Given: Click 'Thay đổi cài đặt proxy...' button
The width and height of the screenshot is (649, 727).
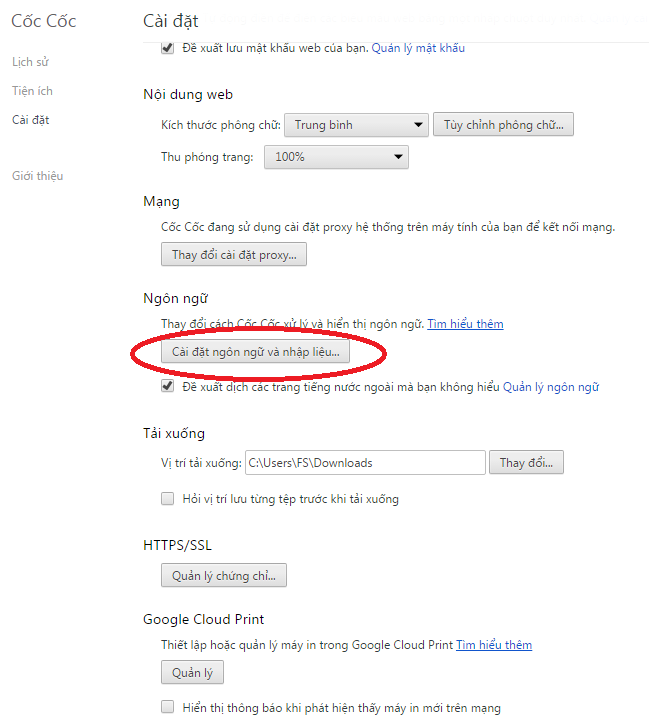Looking at the screenshot, I should click(234, 254).
